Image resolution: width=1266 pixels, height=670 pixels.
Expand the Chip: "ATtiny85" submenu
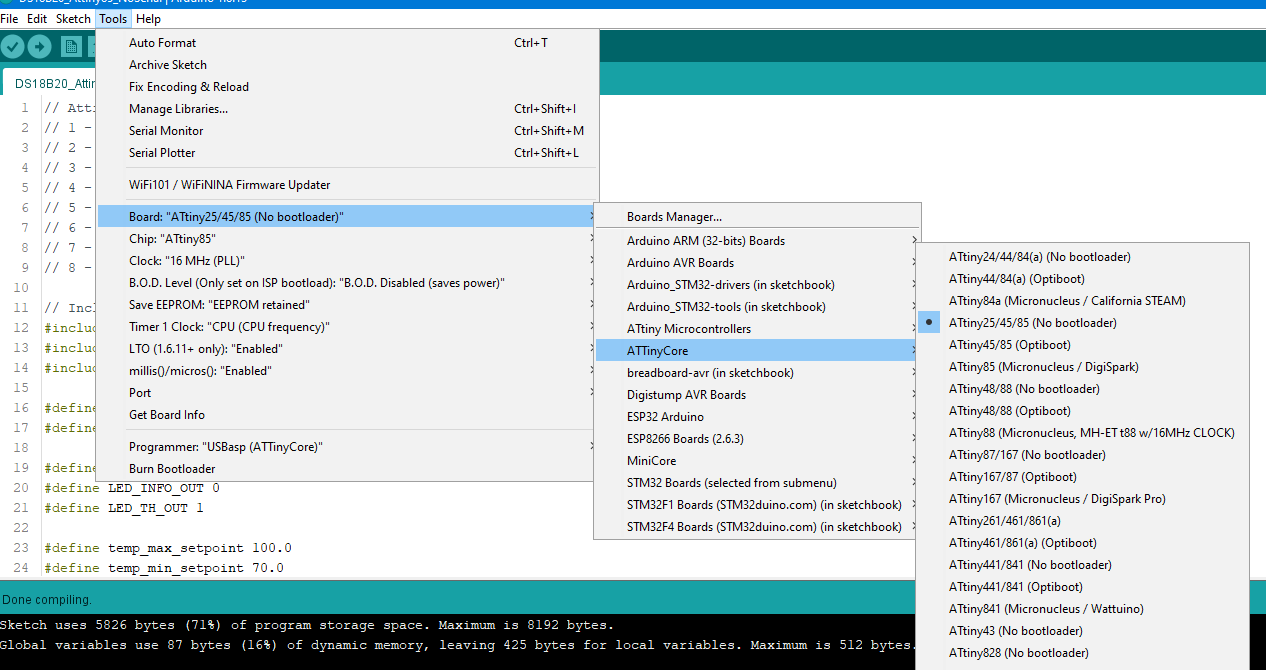[347, 239]
